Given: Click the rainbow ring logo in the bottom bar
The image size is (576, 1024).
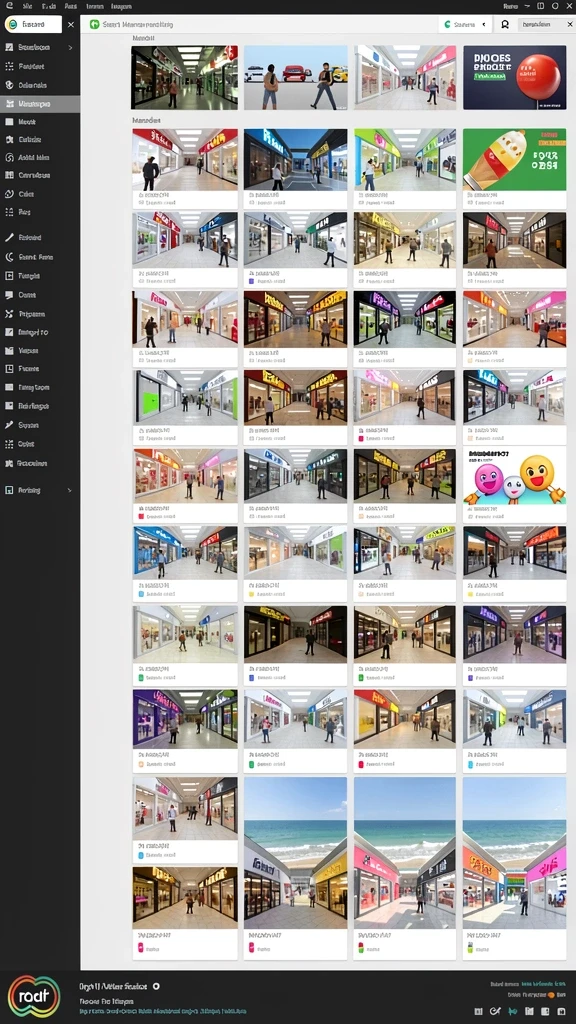Looking at the screenshot, I should click(34, 997).
